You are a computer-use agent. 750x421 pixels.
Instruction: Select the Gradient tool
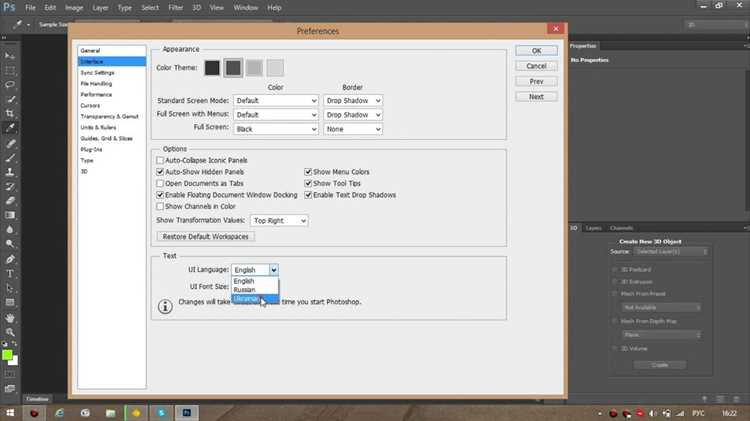[10, 215]
